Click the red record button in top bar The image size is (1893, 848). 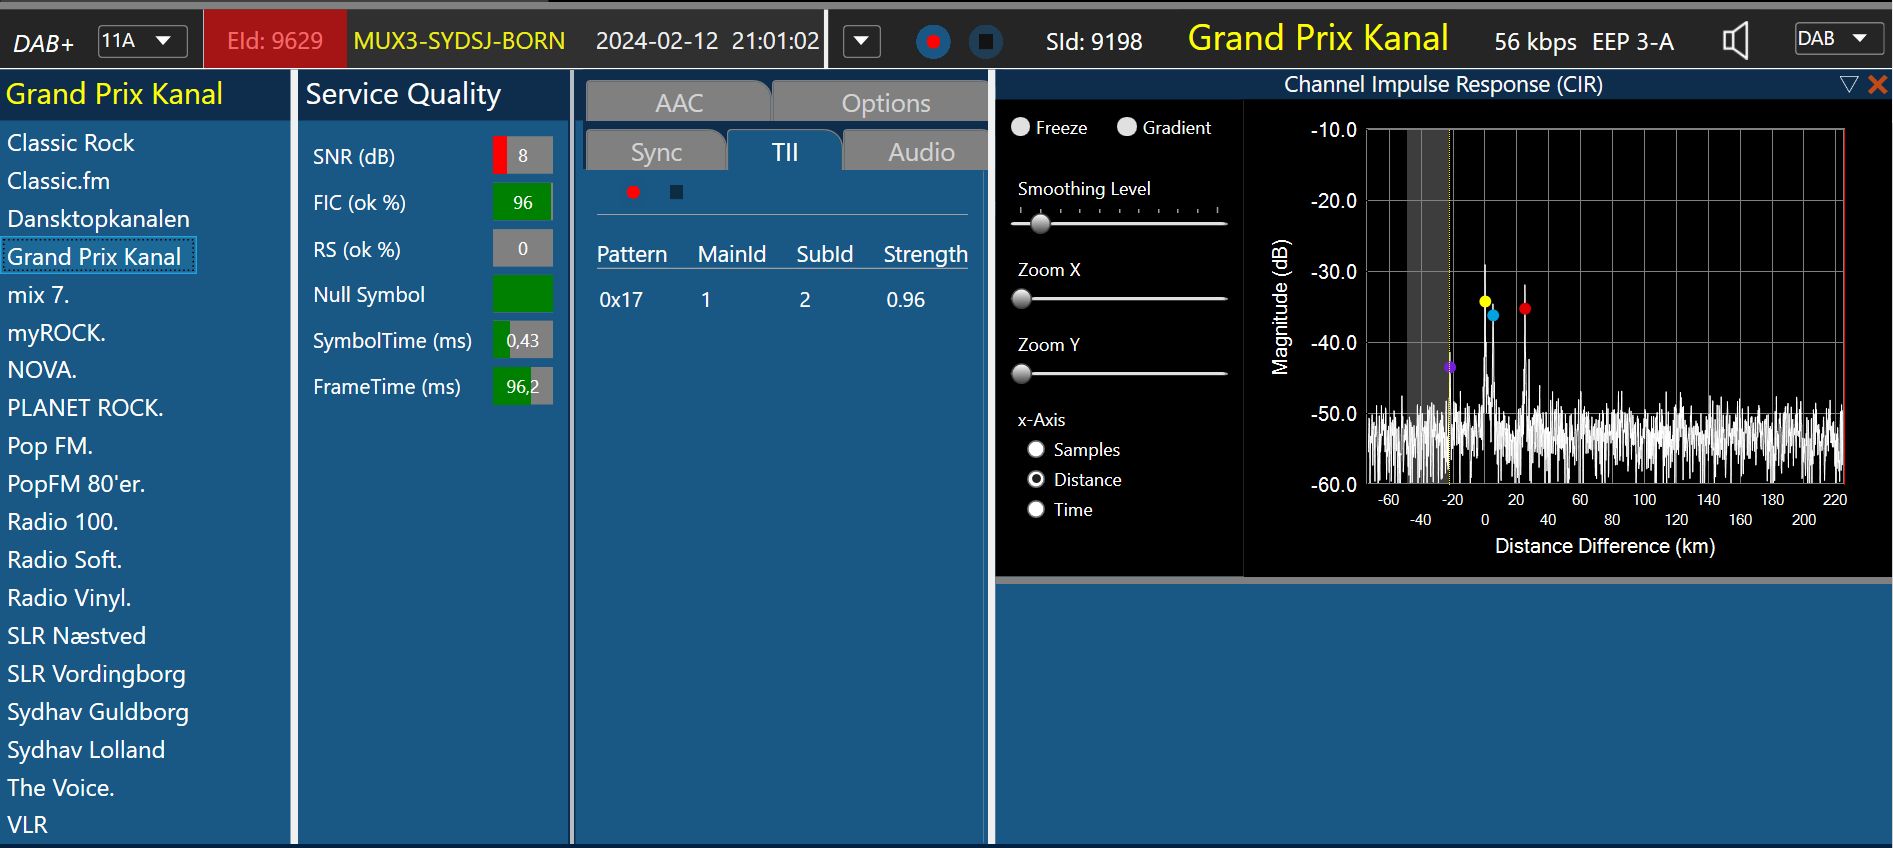tap(932, 42)
